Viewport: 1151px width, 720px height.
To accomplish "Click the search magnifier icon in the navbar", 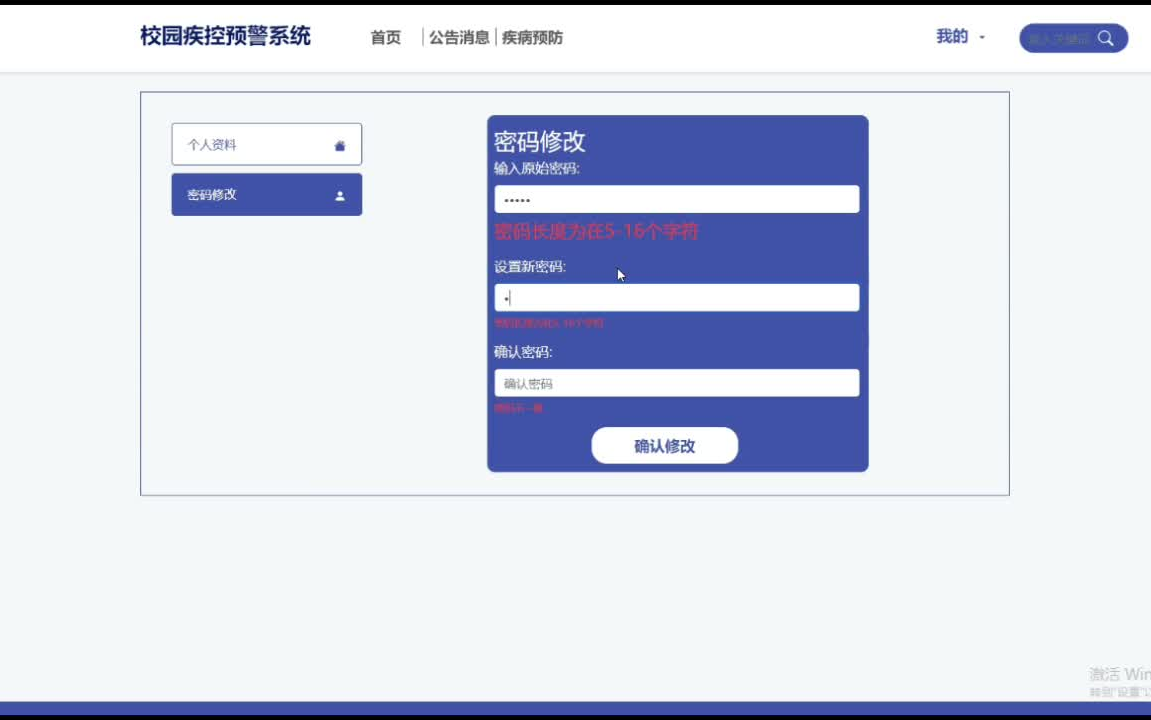I will click(1105, 38).
